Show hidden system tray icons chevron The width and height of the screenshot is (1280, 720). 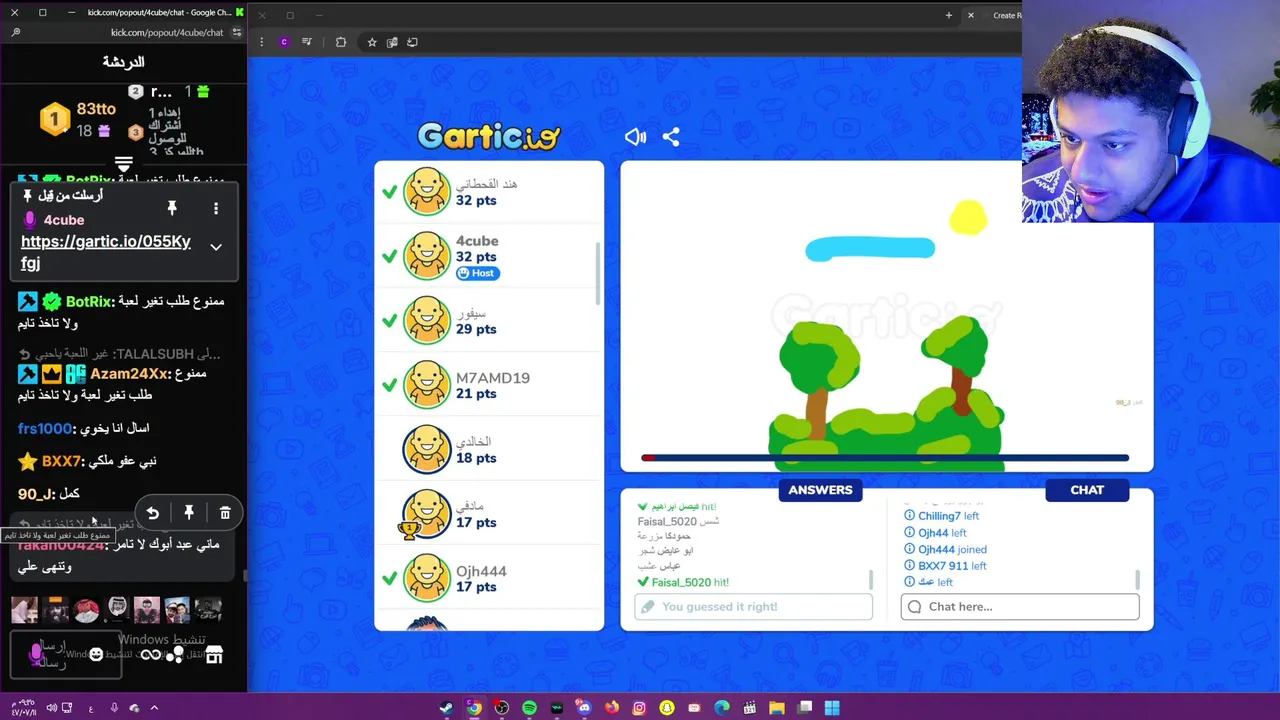[154, 708]
